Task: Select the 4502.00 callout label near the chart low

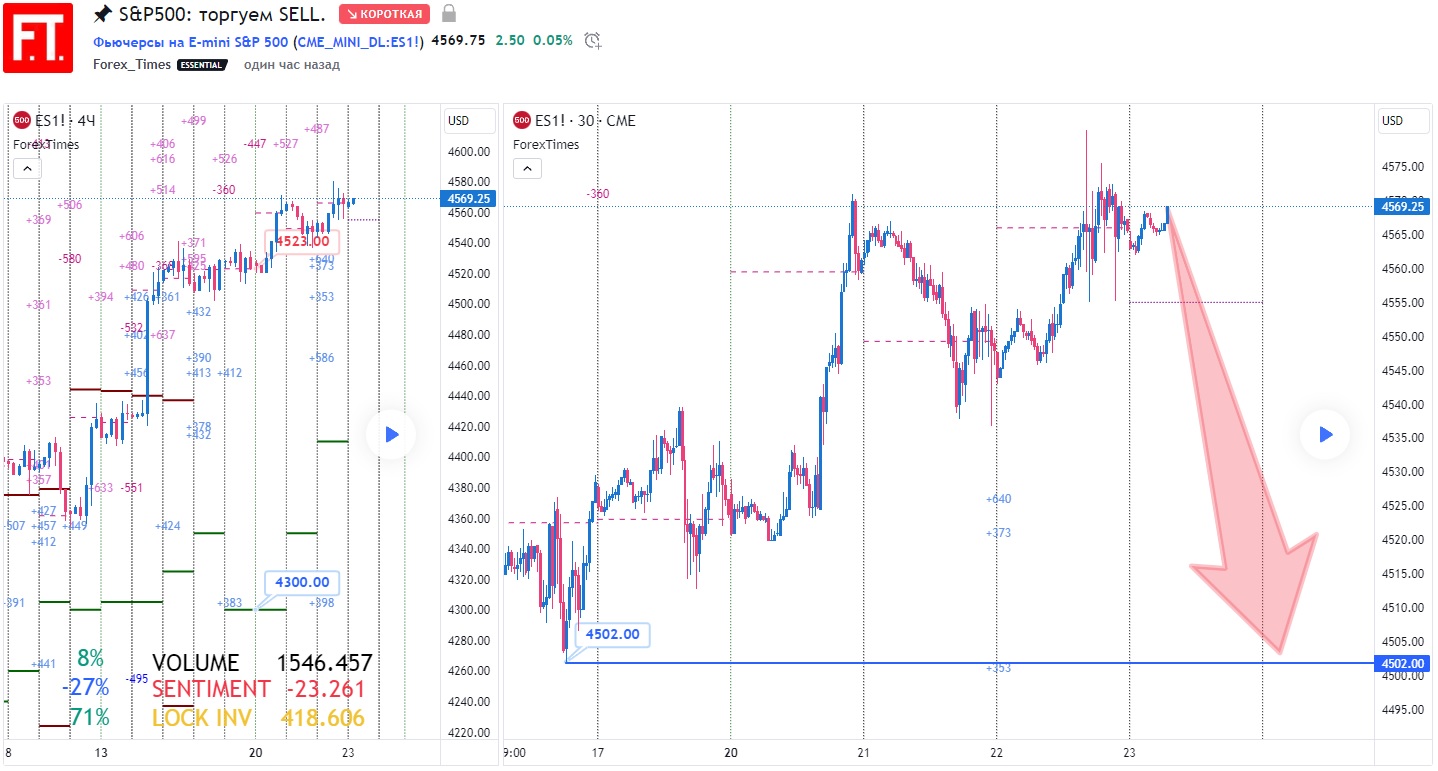Action: [x=612, y=634]
